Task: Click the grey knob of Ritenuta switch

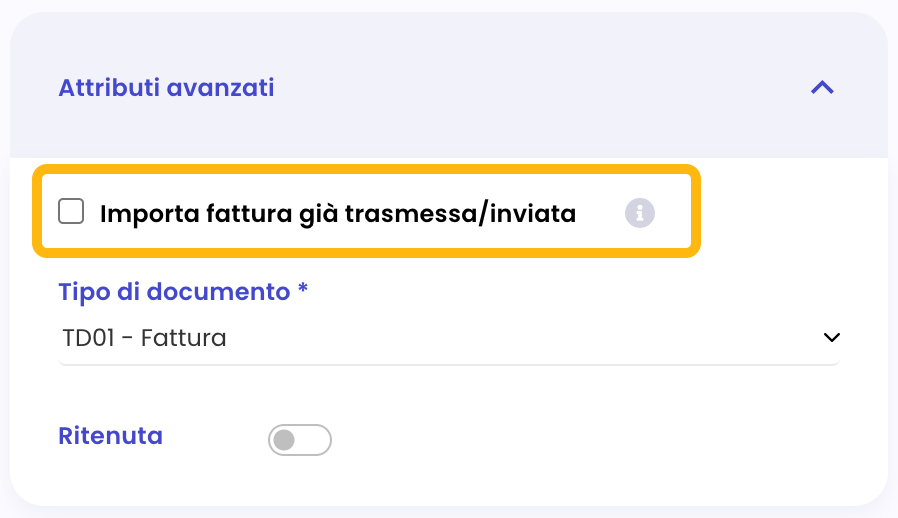Action: point(284,440)
